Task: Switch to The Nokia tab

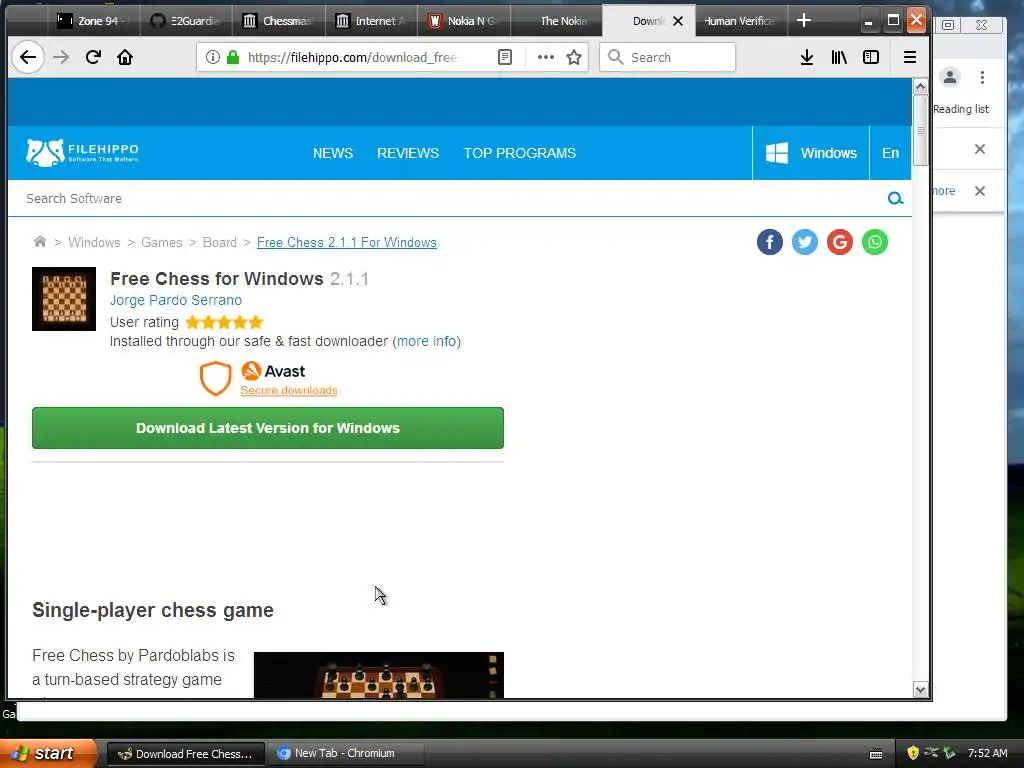Action: coord(557,21)
